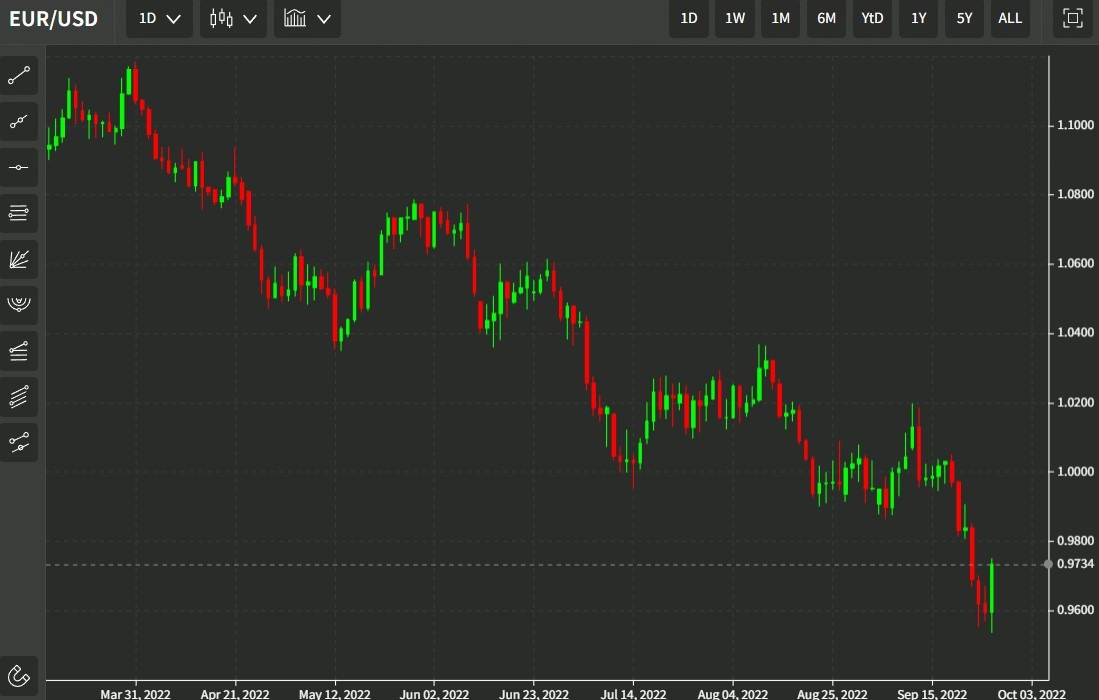Select the horizontal line drawing tool
Screen dimensions: 1099x700
(19, 167)
